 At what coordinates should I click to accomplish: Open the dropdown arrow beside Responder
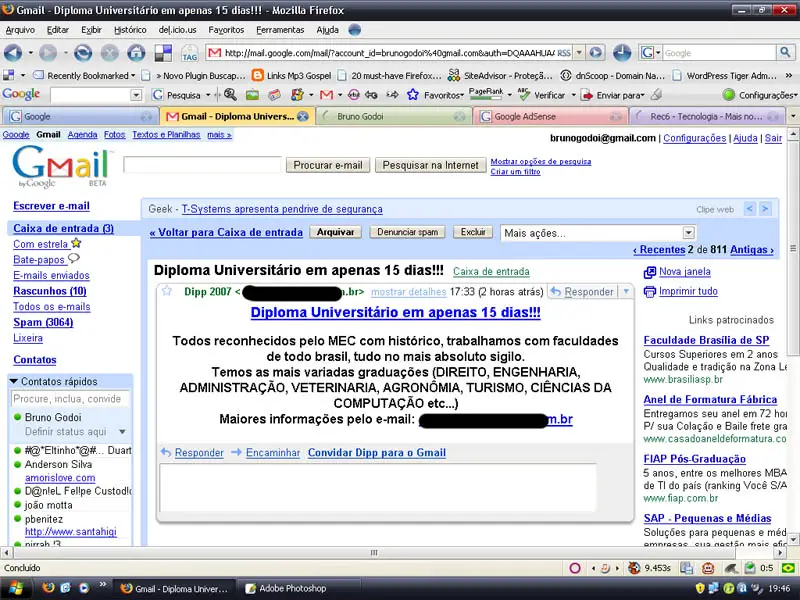tap(626, 291)
